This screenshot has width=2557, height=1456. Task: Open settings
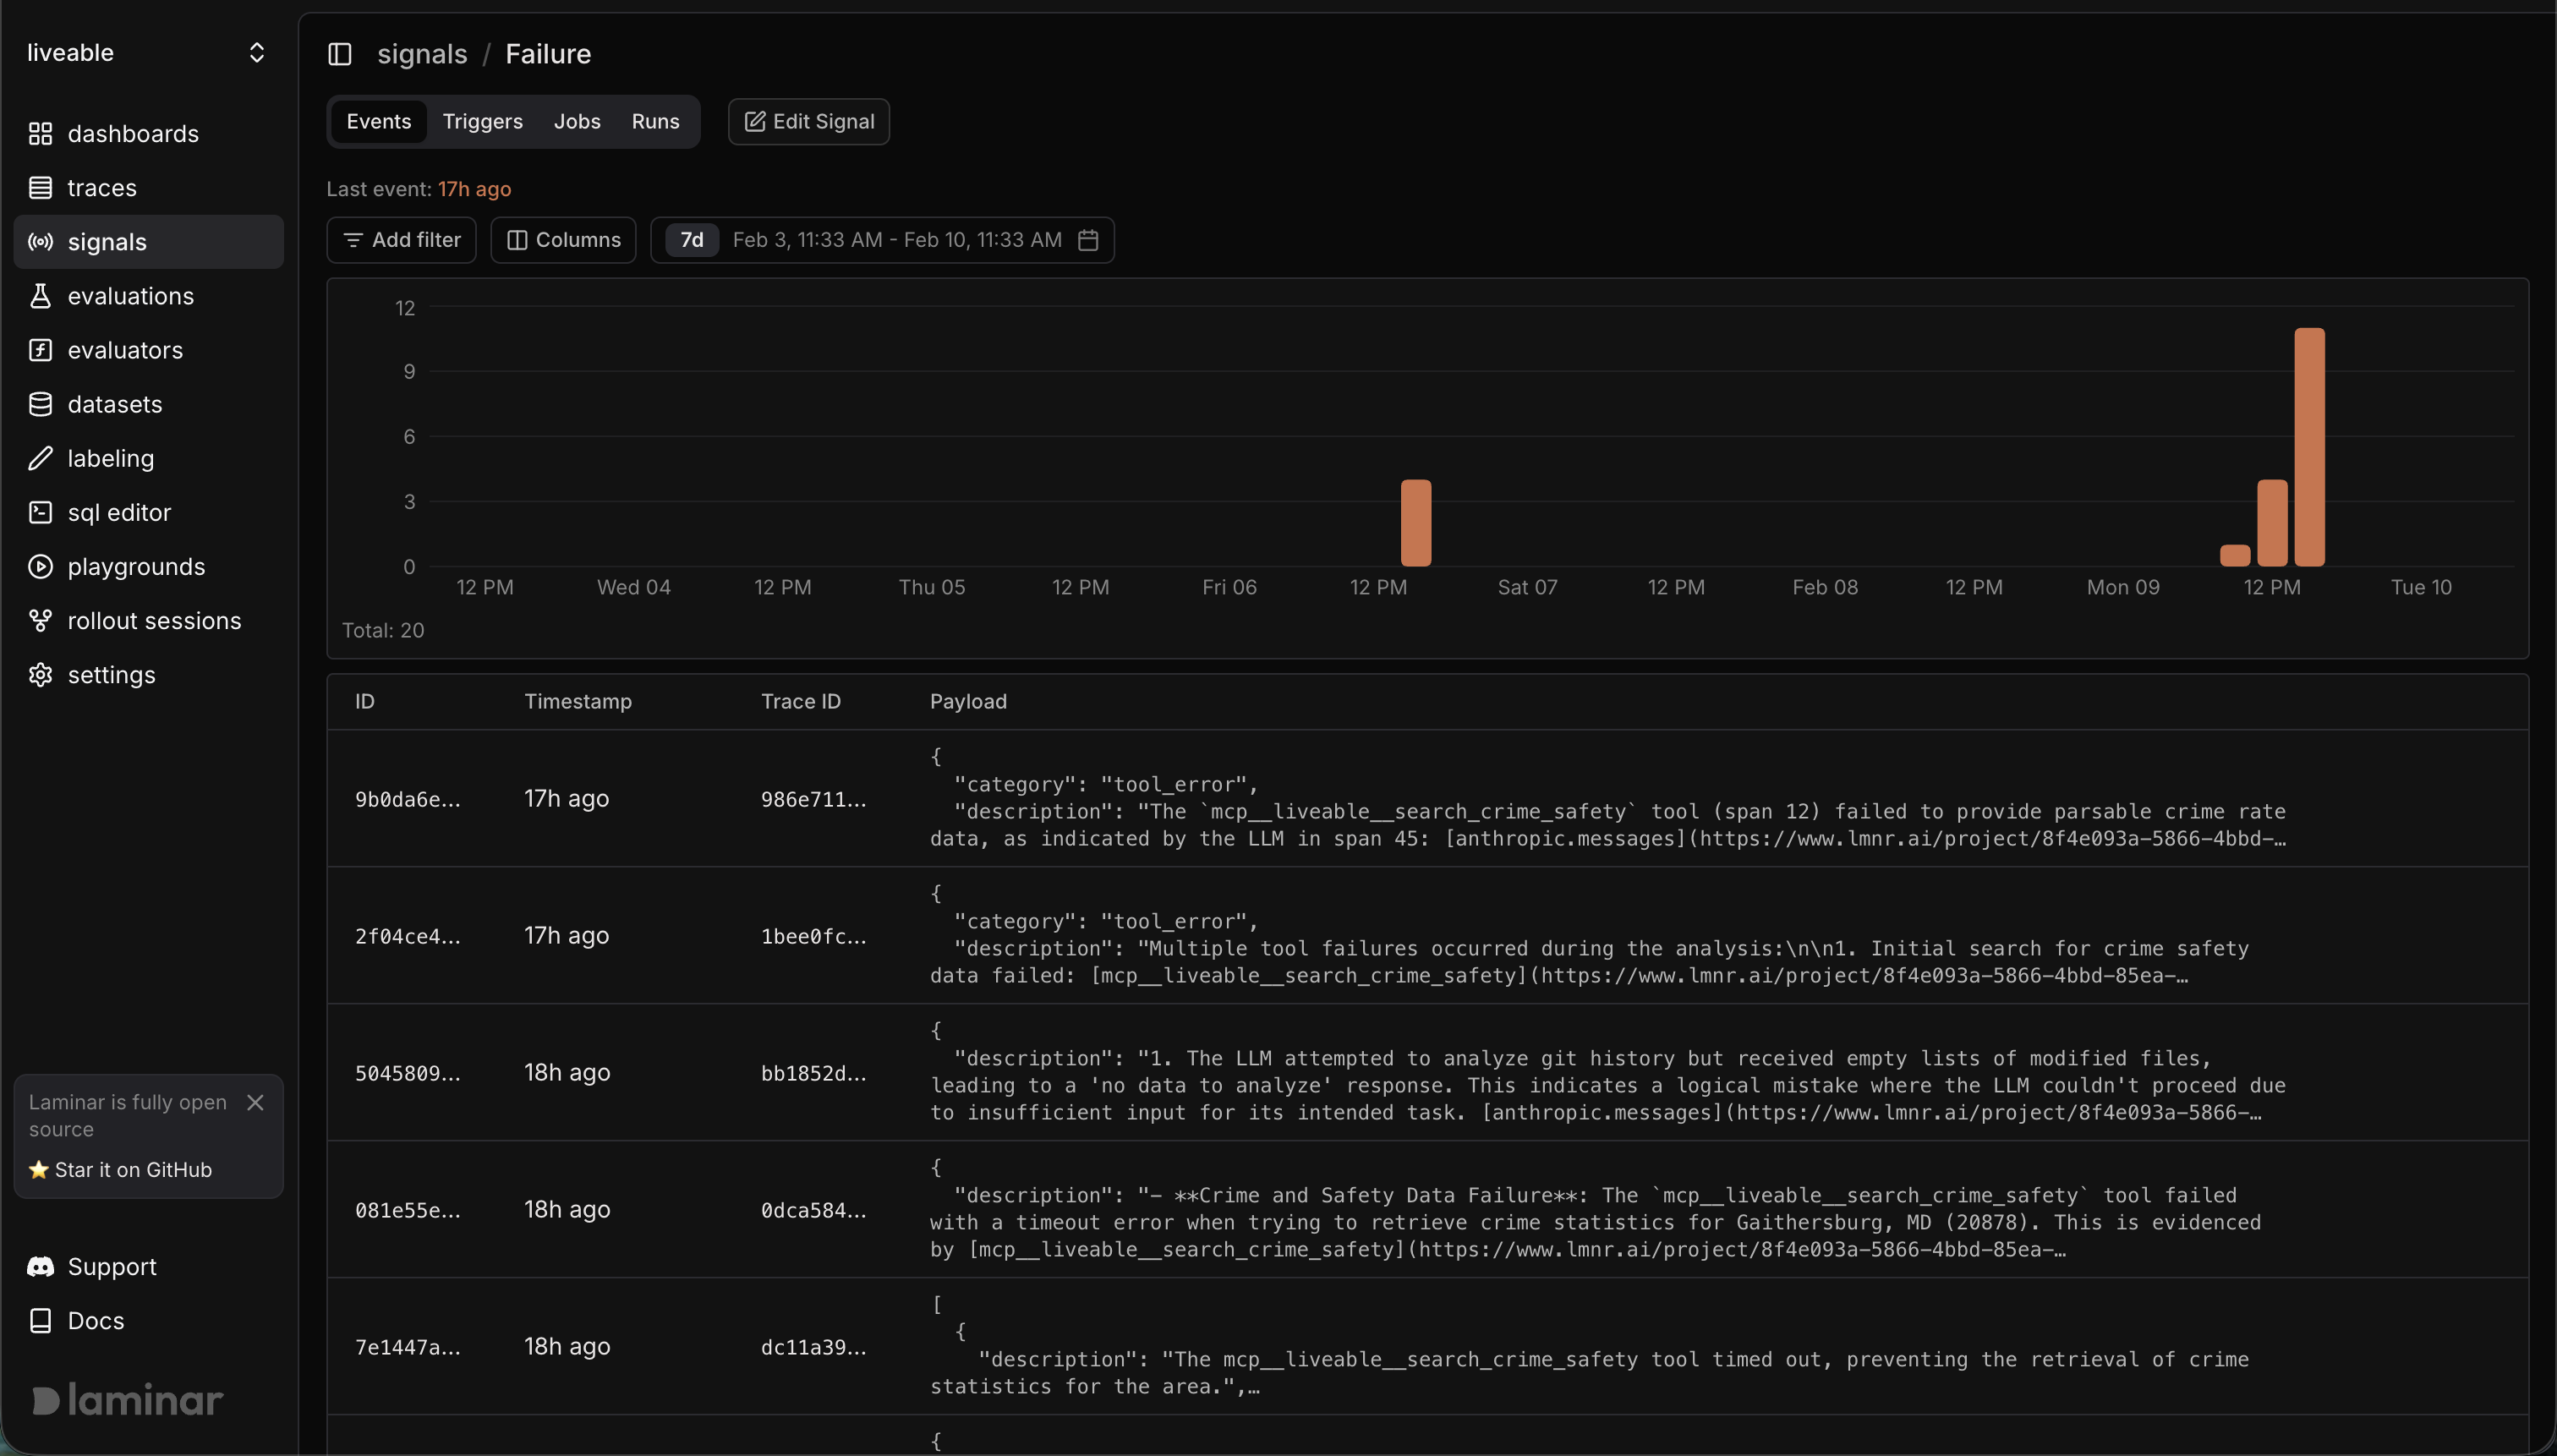111,674
